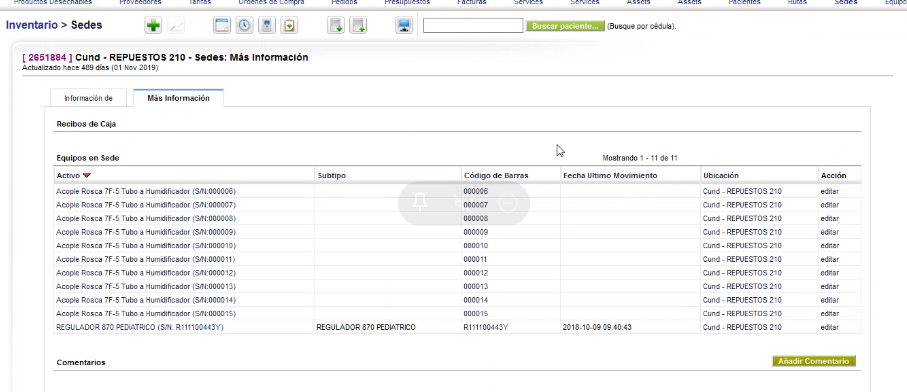Click editar for S/N:000014 row
Image resolution: width=907 pixels, height=392 pixels.
[x=829, y=300]
